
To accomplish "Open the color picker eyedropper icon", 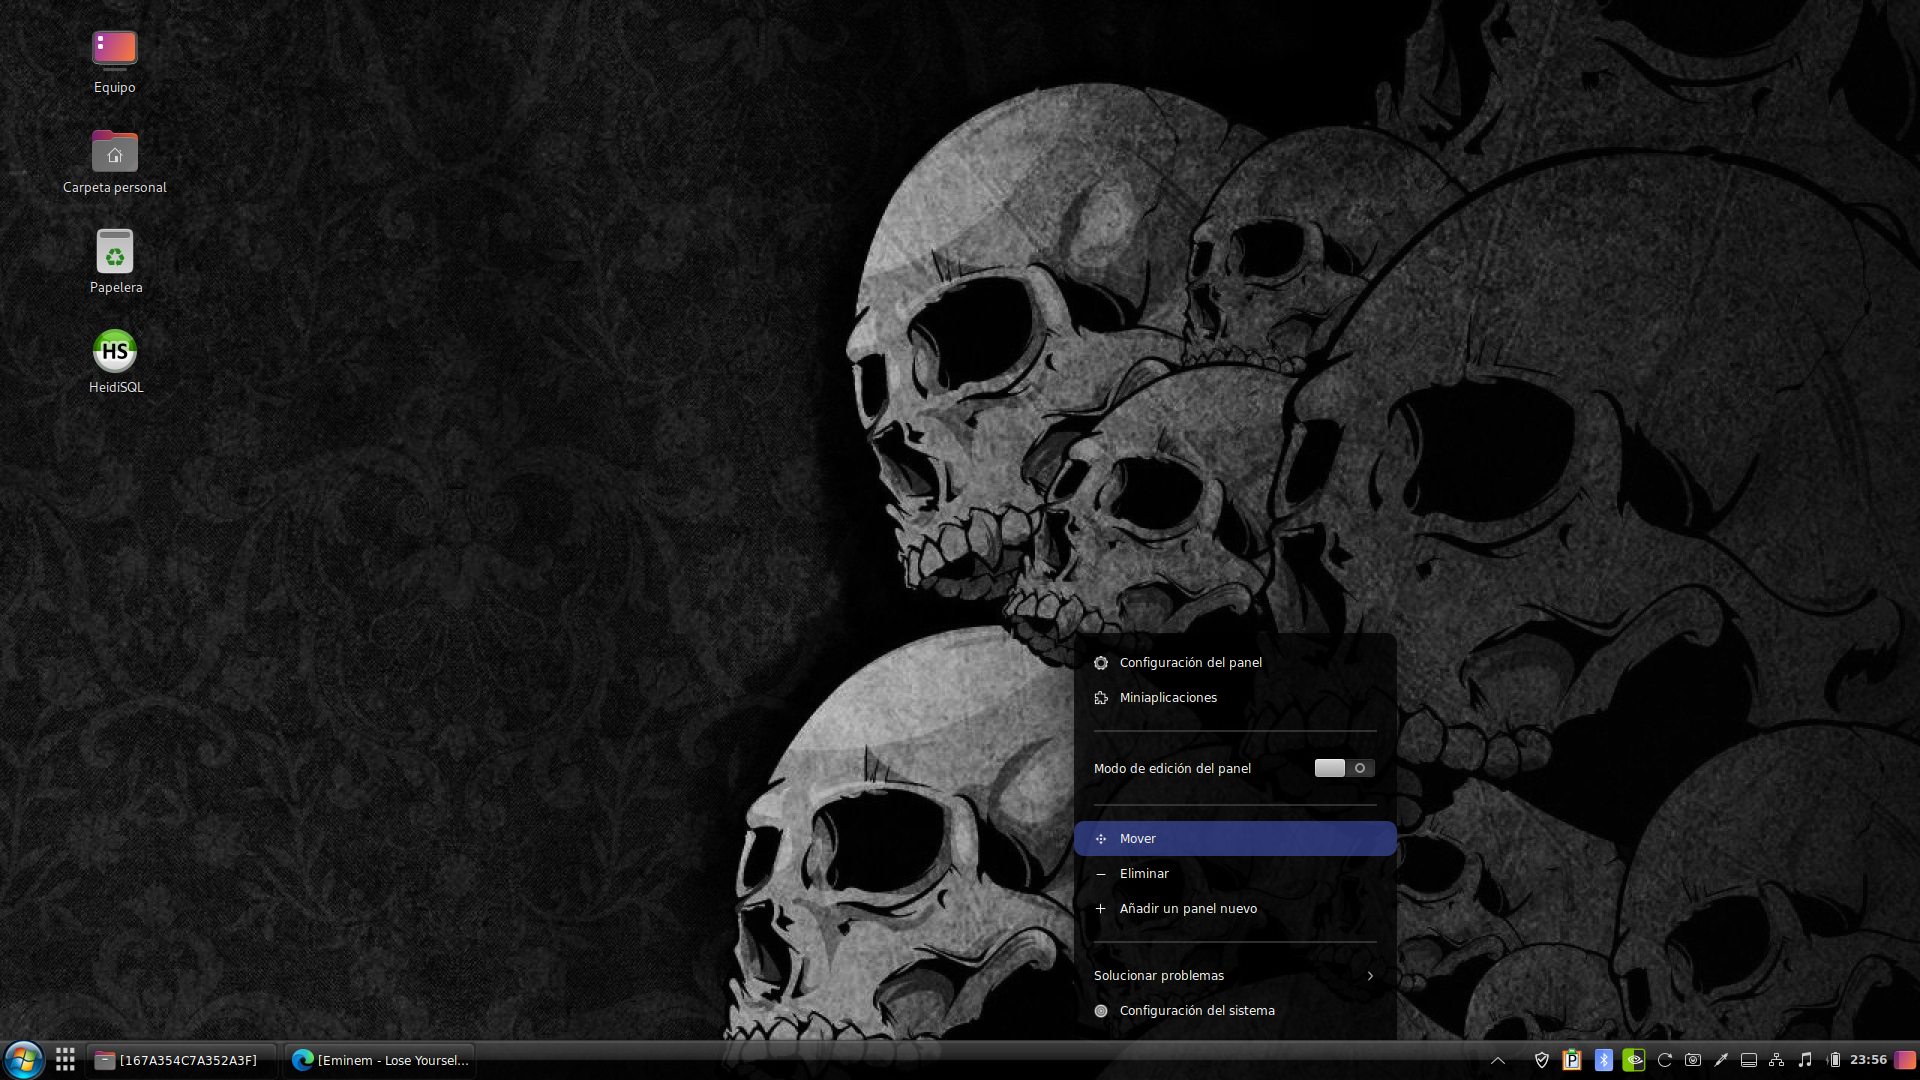I will point(1721,1060).
